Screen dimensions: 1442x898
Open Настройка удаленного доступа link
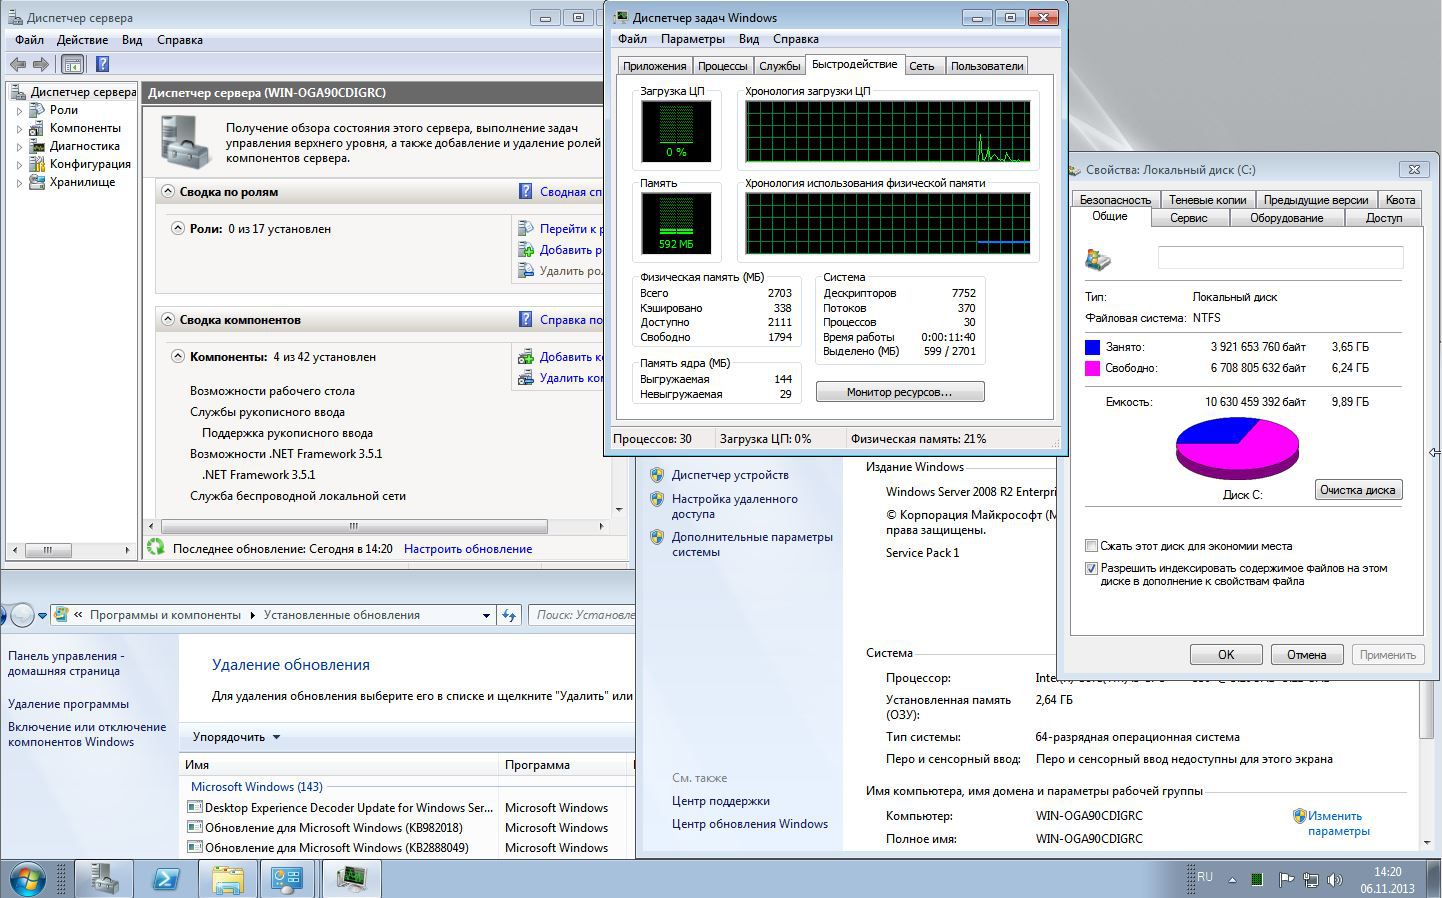click(735, 506)
